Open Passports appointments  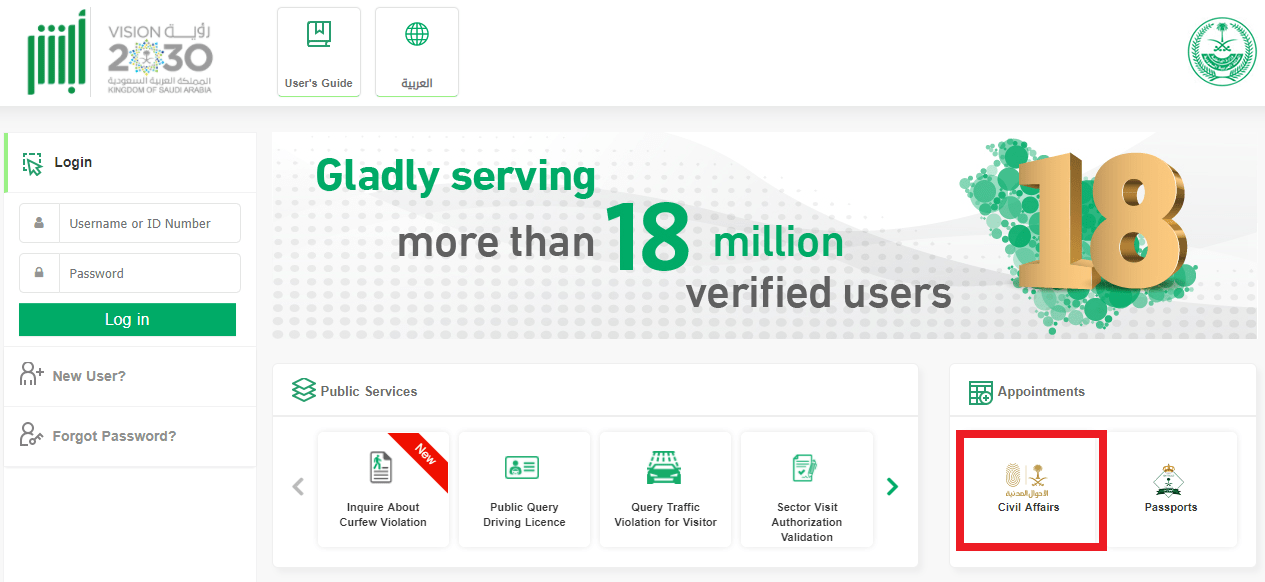point(1171,489)
